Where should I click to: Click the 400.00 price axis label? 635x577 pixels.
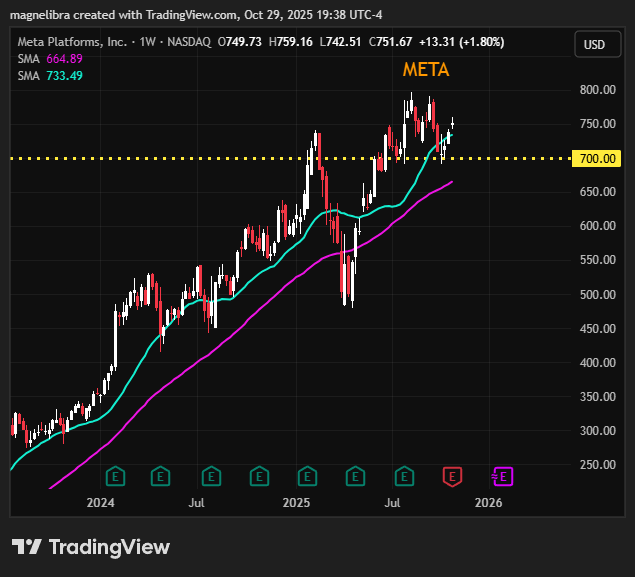point(597,362)
